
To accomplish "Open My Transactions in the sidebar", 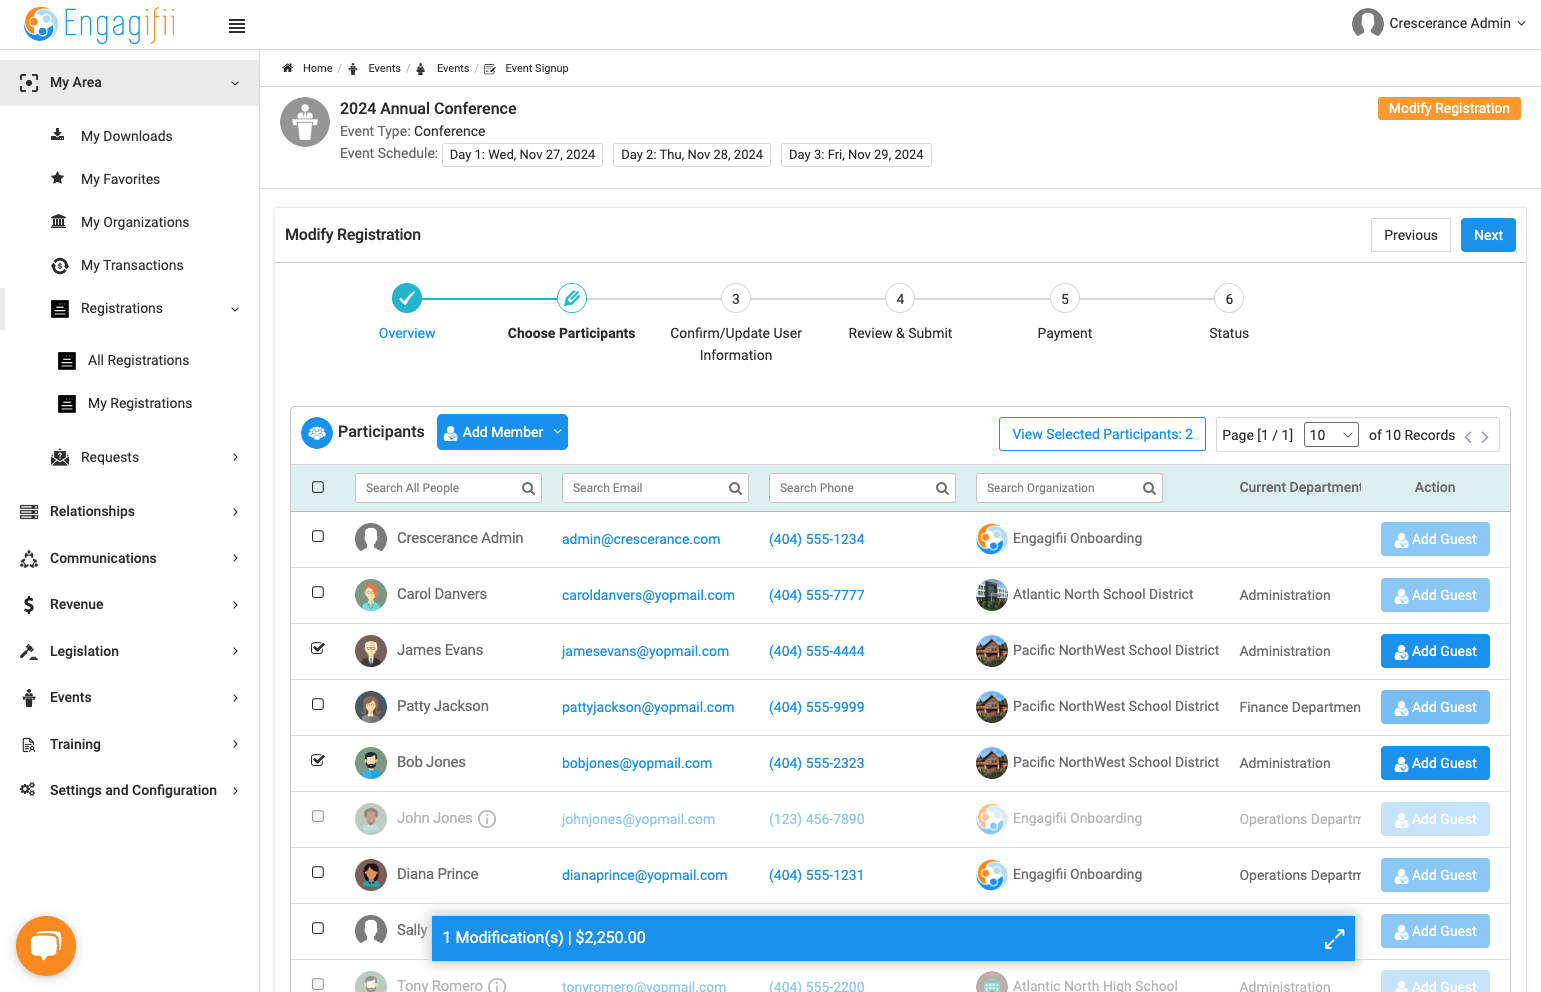I will (x=132, y=265).
